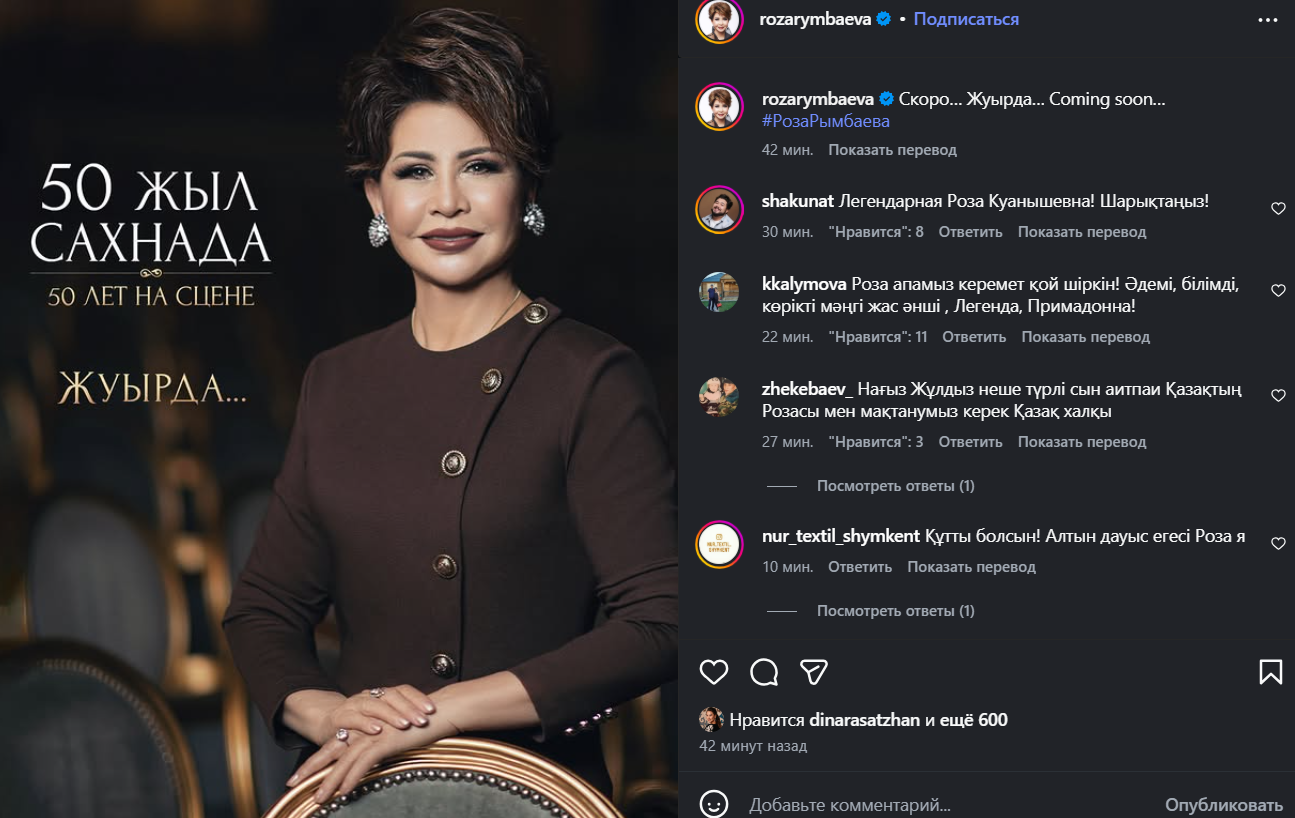The width and height of the screenshot is (1295, 818).
Task: Like shakunat's comment with the heart
Action: pos(1278,209)
